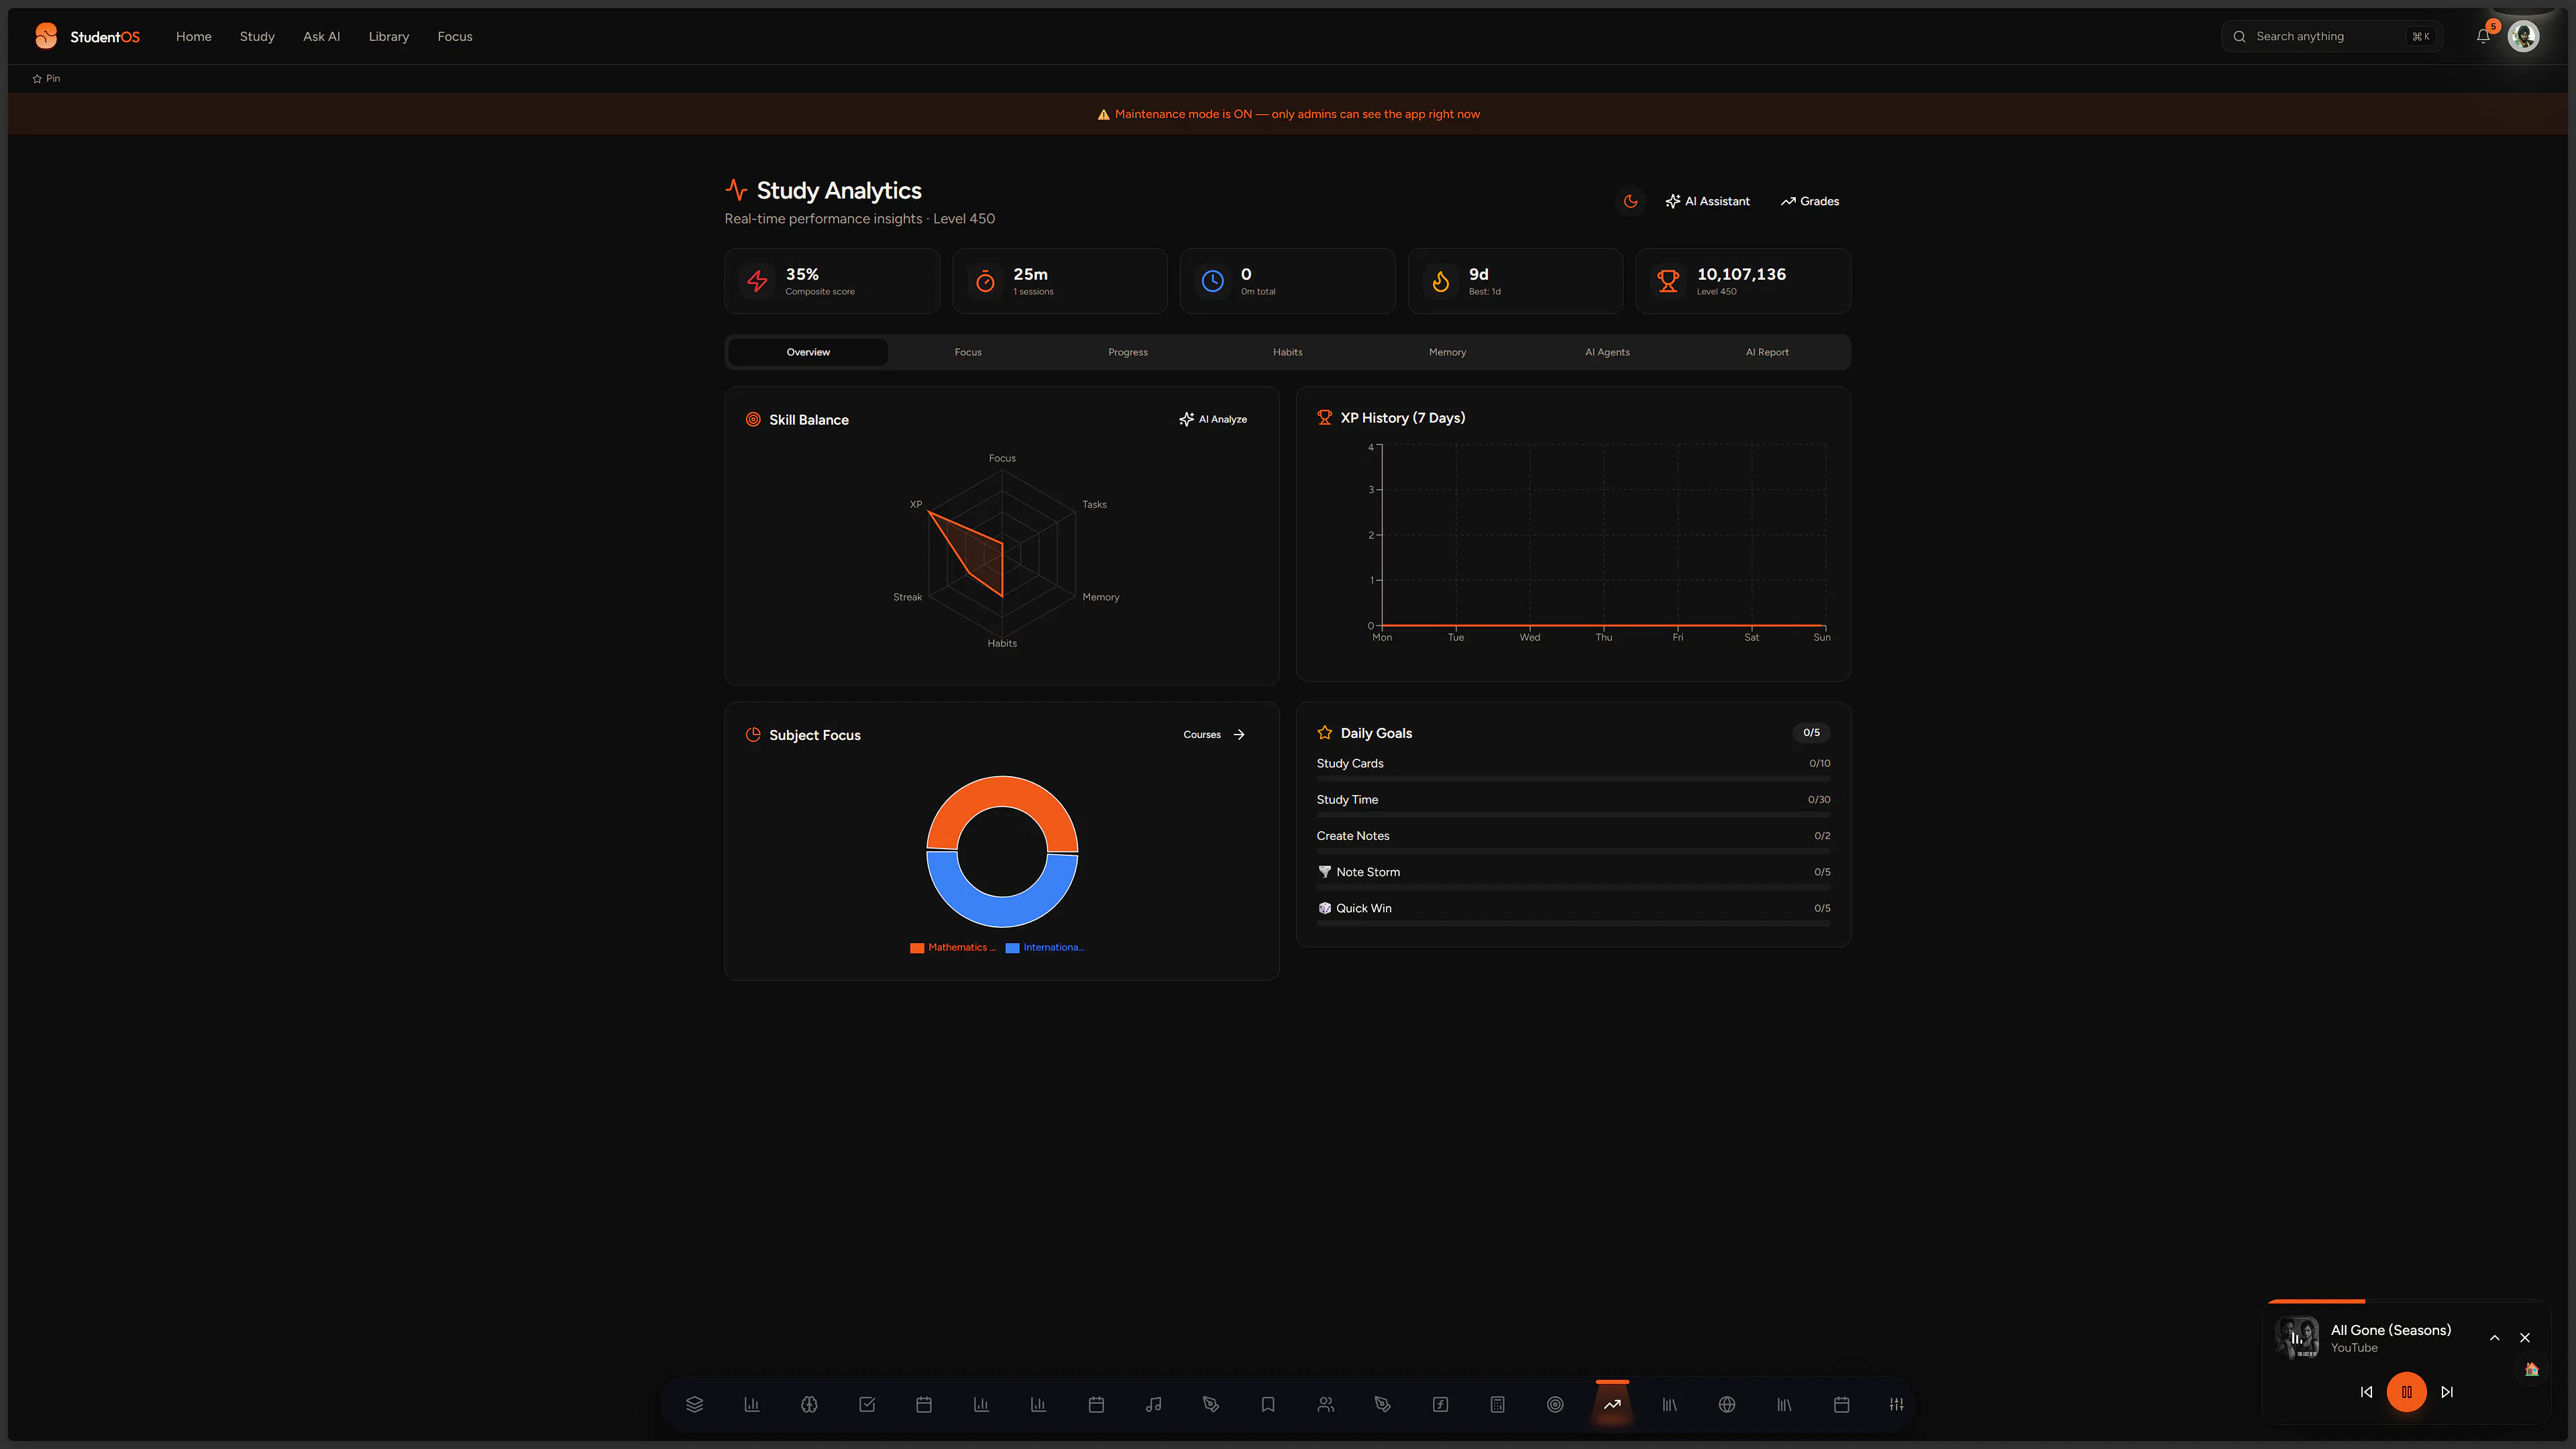Open library shelf icon between trend and globe
Screen dimensions: 2576x1449
point(1669,1404)
